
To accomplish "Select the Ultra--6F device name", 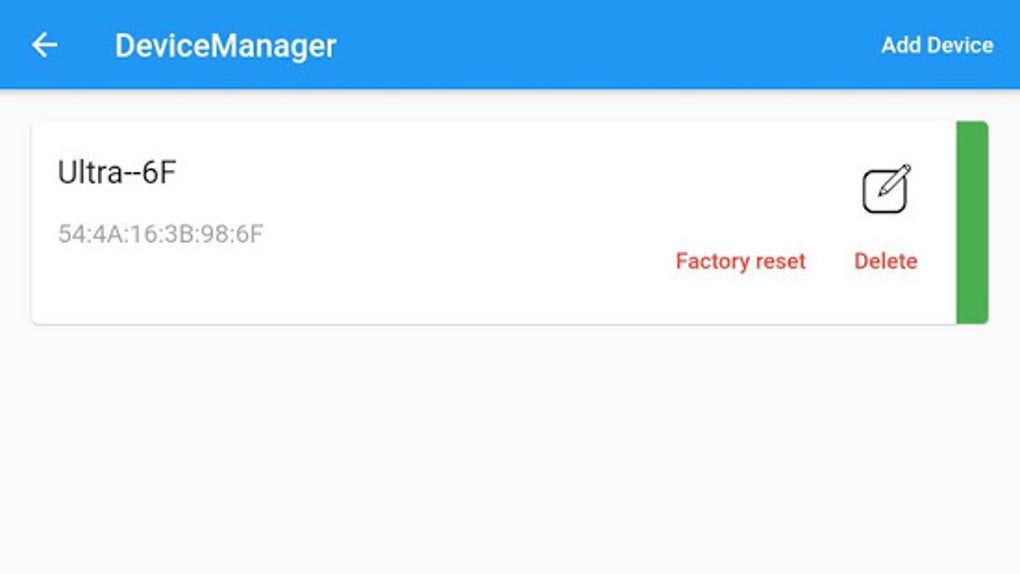I will 117,173.
